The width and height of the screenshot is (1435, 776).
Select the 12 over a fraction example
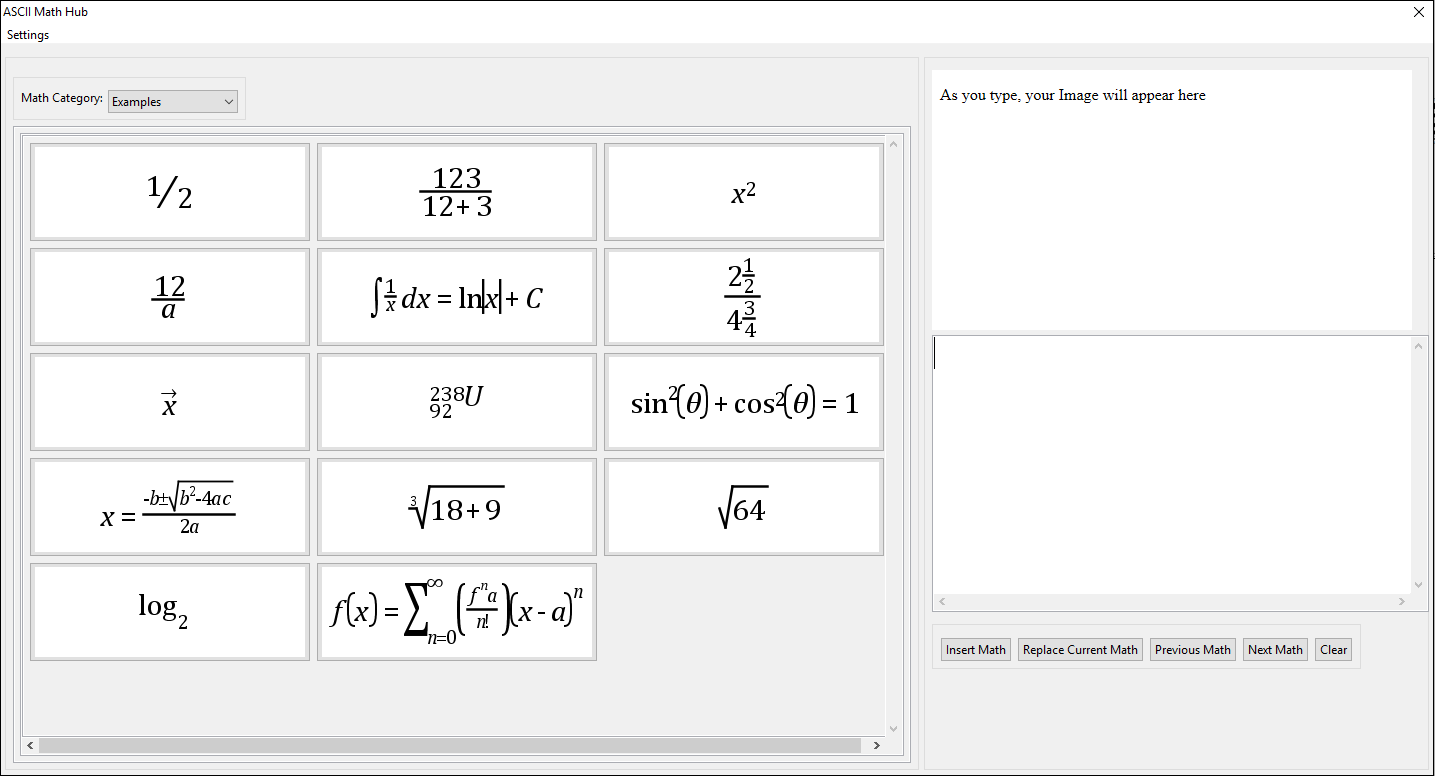pyautogui.click(x=170, y=297)
